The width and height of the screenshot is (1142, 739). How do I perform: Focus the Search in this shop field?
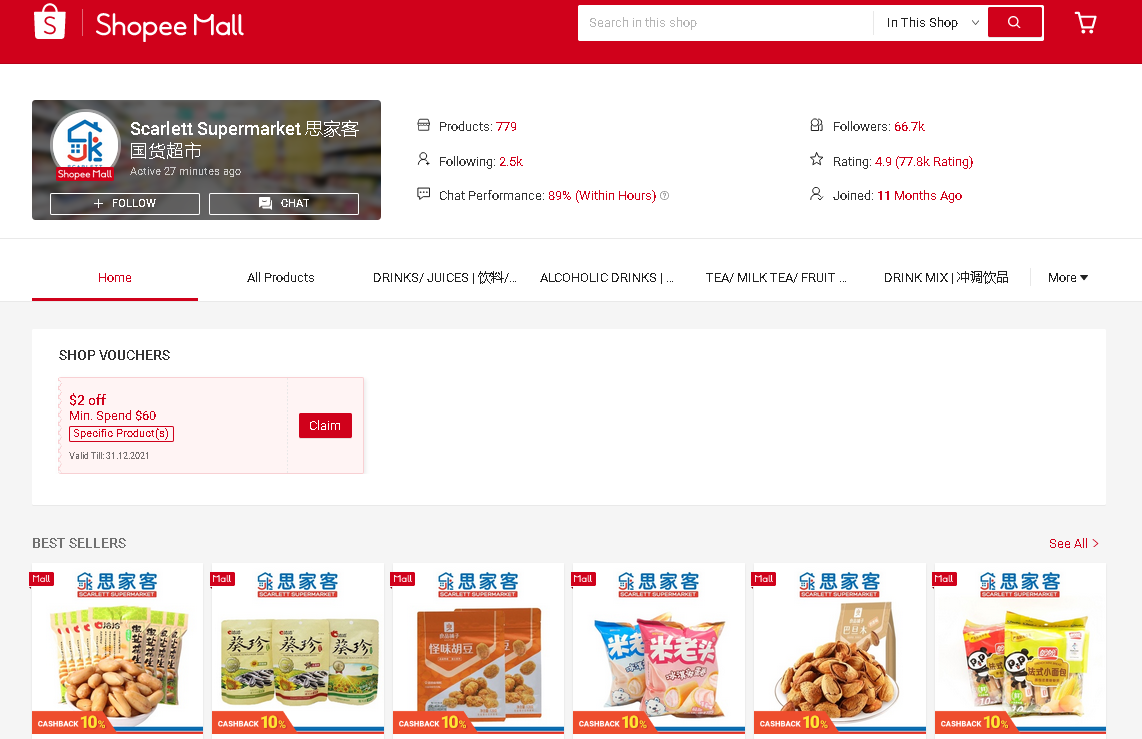coord(725,23)
